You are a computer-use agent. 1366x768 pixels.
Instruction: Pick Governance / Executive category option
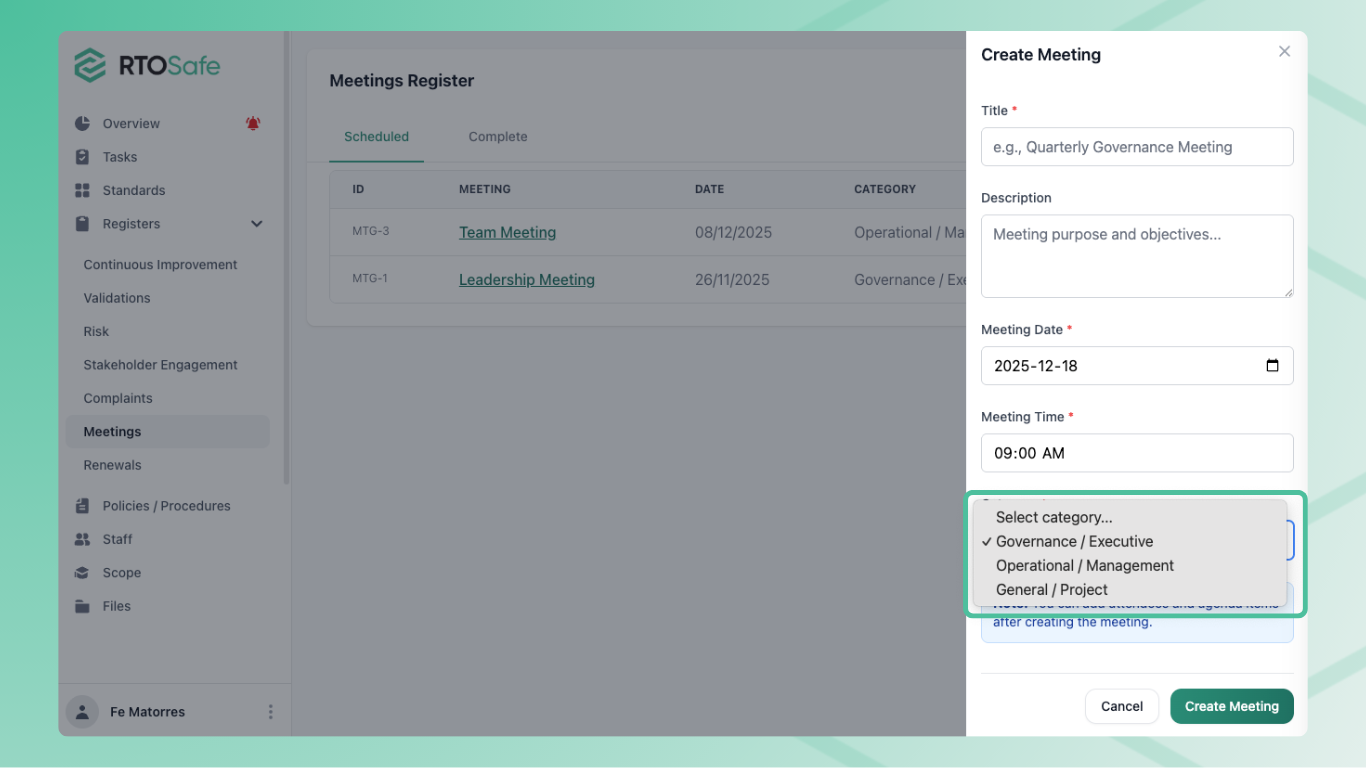[1074, 542]
